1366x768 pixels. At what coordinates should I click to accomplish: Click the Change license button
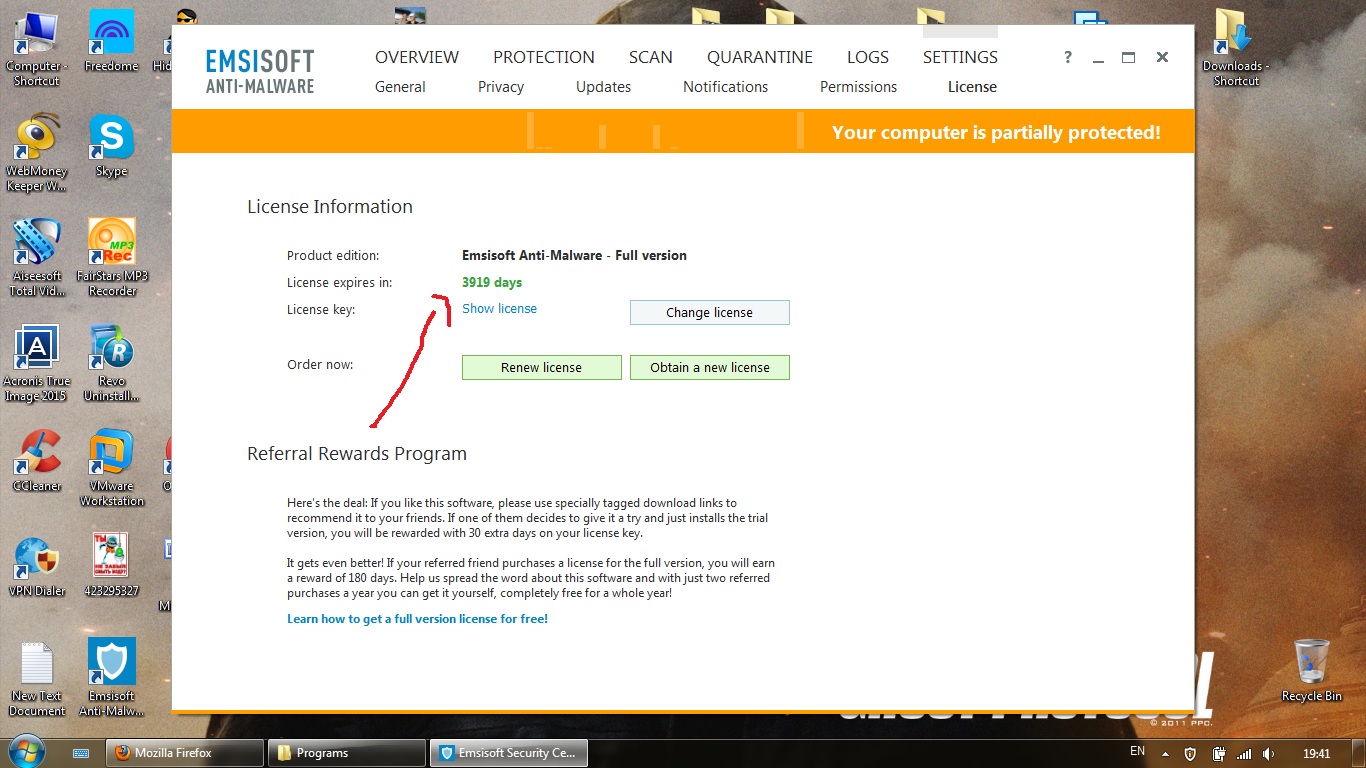[x=710, y=313]
